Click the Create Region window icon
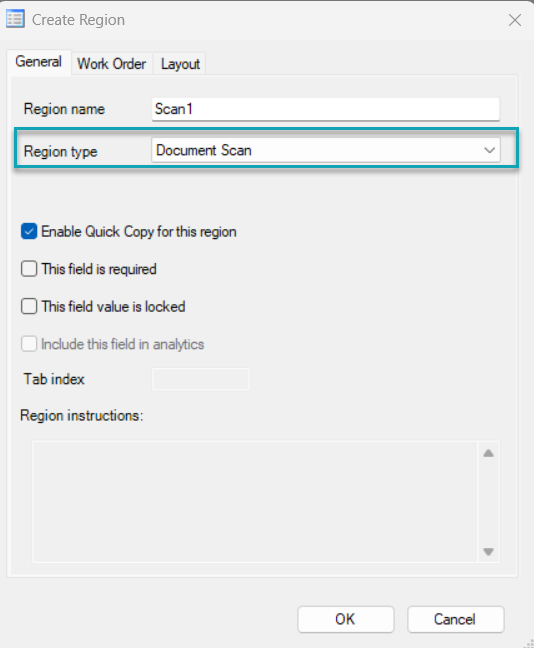 (x=15, y=19)
